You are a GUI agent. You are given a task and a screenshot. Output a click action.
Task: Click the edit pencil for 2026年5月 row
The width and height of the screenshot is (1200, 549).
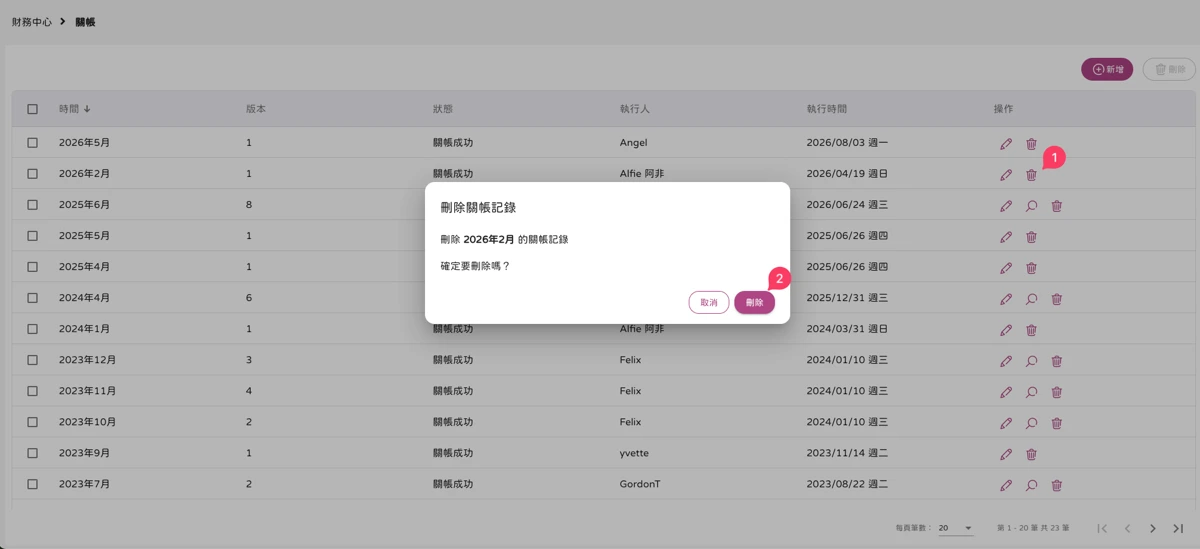tap(1006, 144)
